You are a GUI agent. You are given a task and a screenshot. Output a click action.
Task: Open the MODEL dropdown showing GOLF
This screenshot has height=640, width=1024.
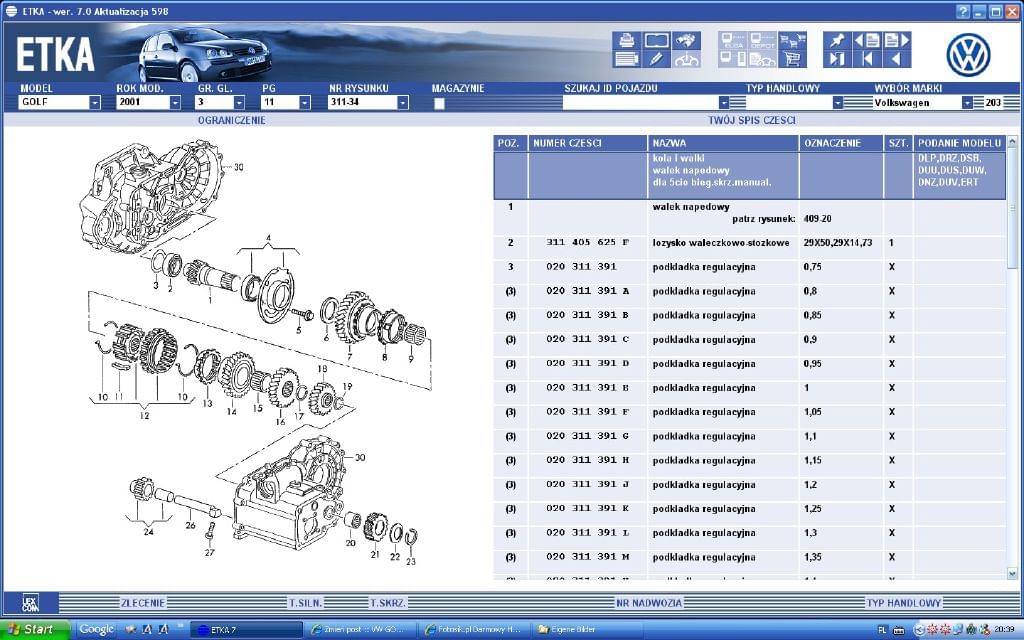[95, 103]
